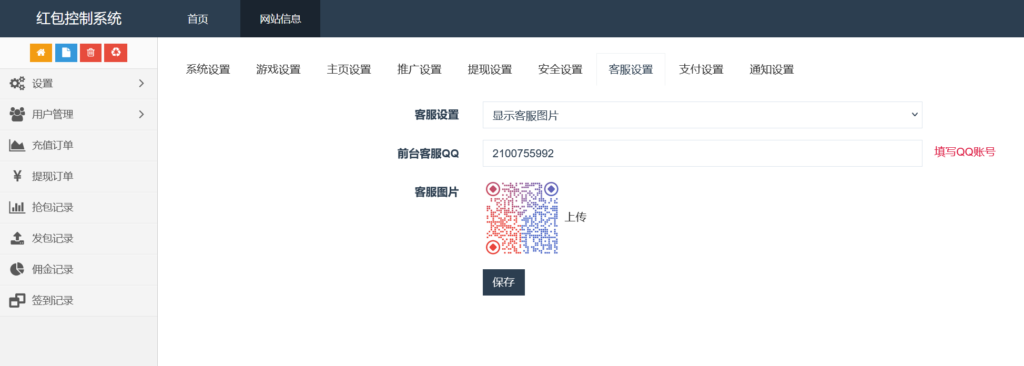Click the yen icon beside 提现订单

pyautogui.click(x=18, y=176)
